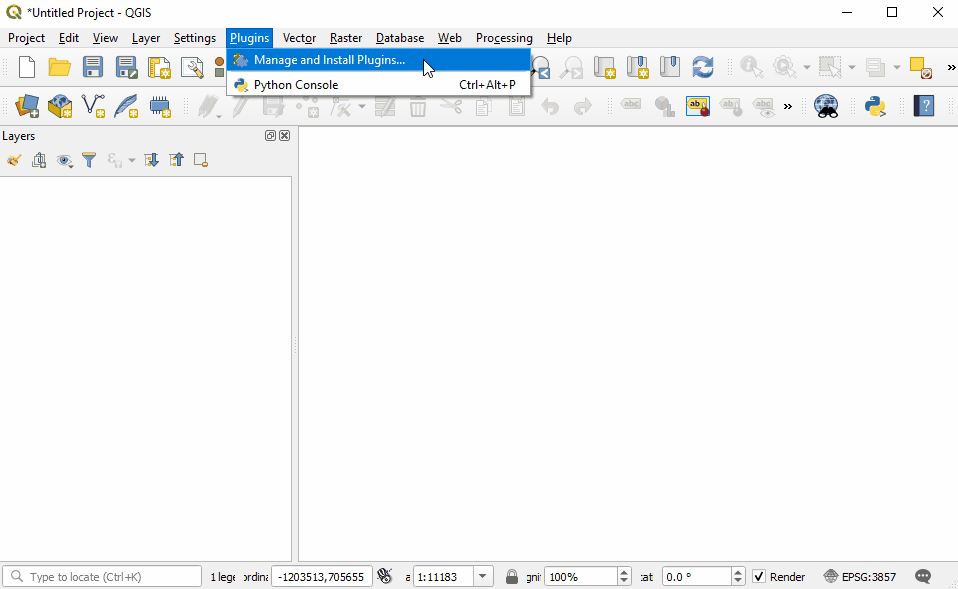The width and height of the screenshot is (958, 589).
Task: Save the project using the floppy disk icon
Action: pos(93,67)
